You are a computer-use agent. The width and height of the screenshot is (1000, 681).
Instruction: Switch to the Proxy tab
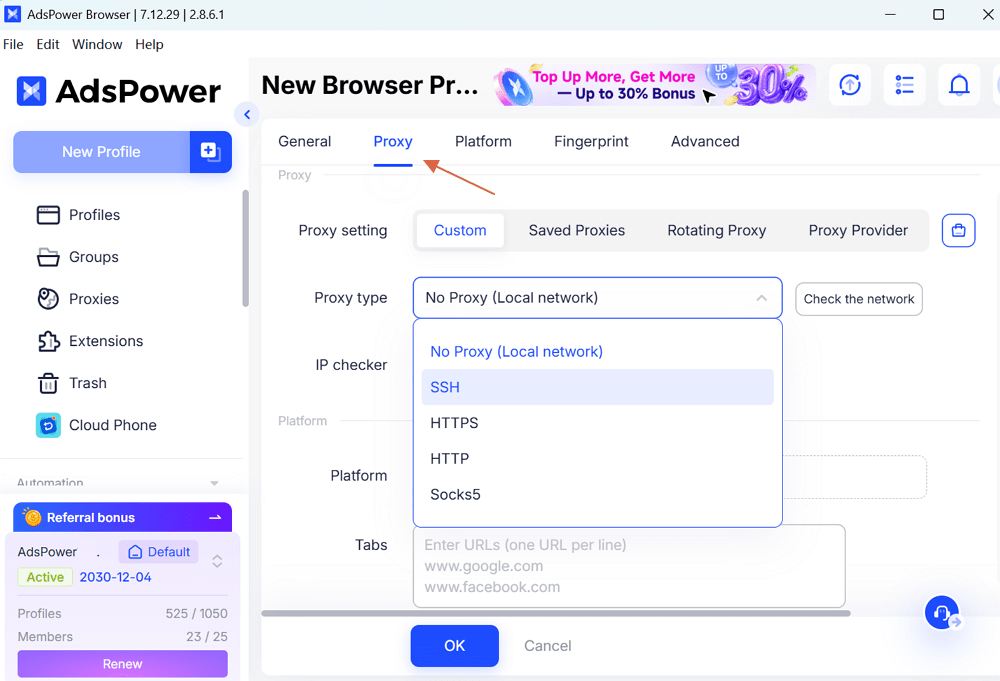pyautogui.click(x=393, y=142)
